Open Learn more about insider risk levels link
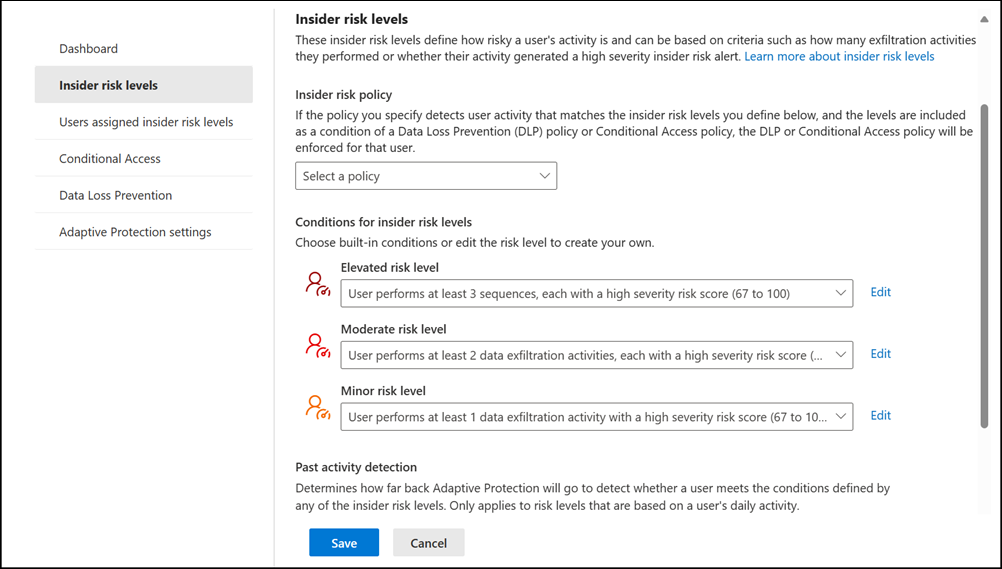The image size is (1002, 569). coord(839,57)
